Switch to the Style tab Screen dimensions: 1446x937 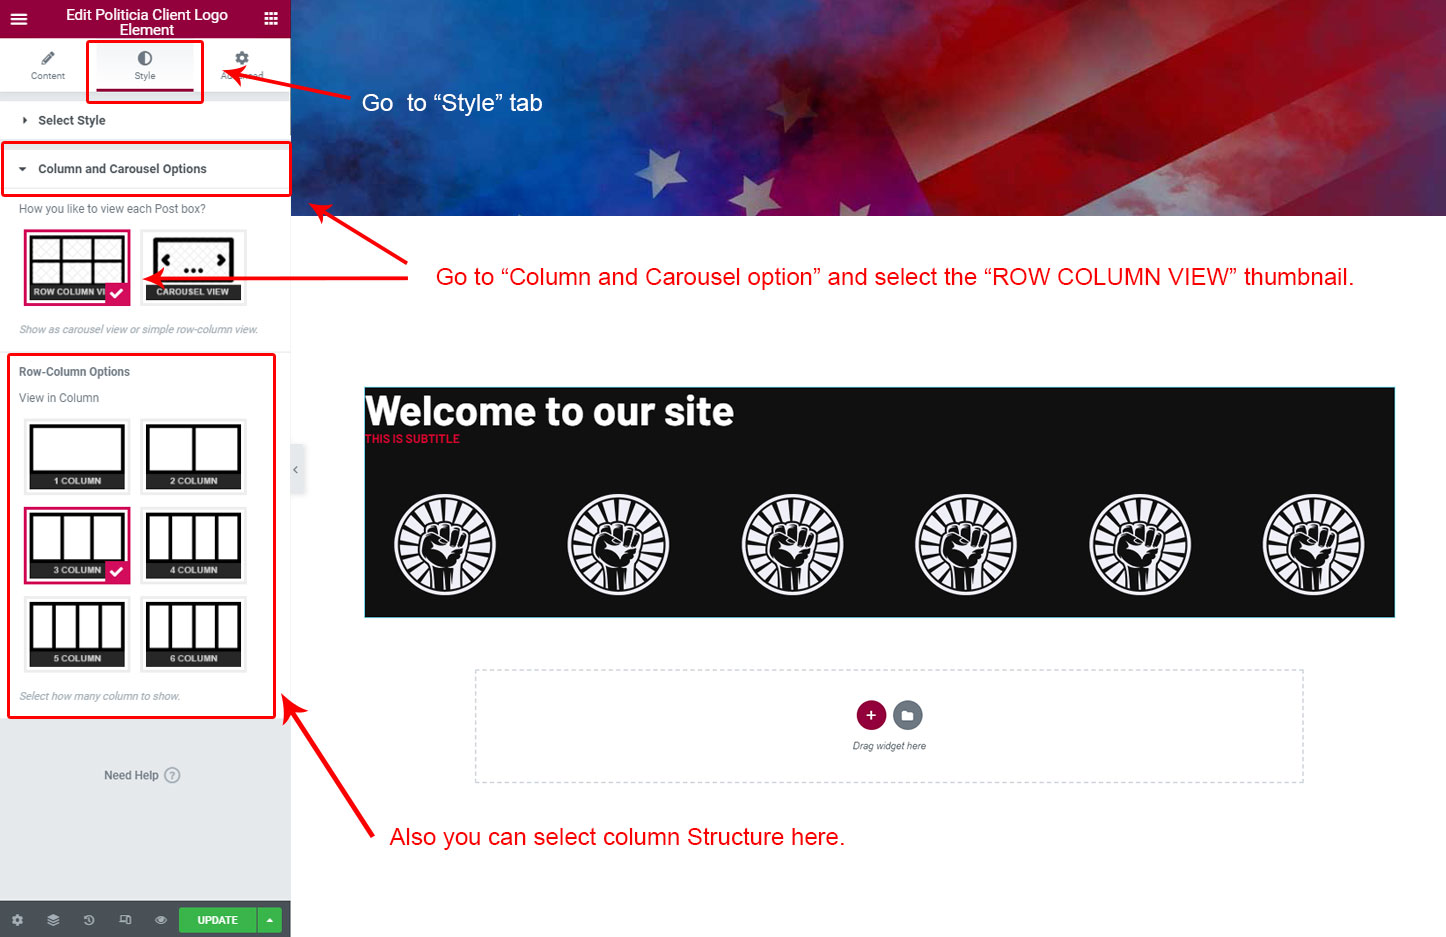[145, 65]
